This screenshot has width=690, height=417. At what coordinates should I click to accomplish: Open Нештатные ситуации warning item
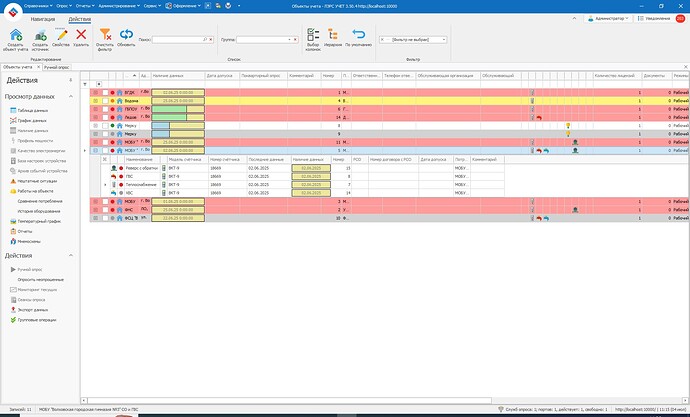[x=33, y=181]
